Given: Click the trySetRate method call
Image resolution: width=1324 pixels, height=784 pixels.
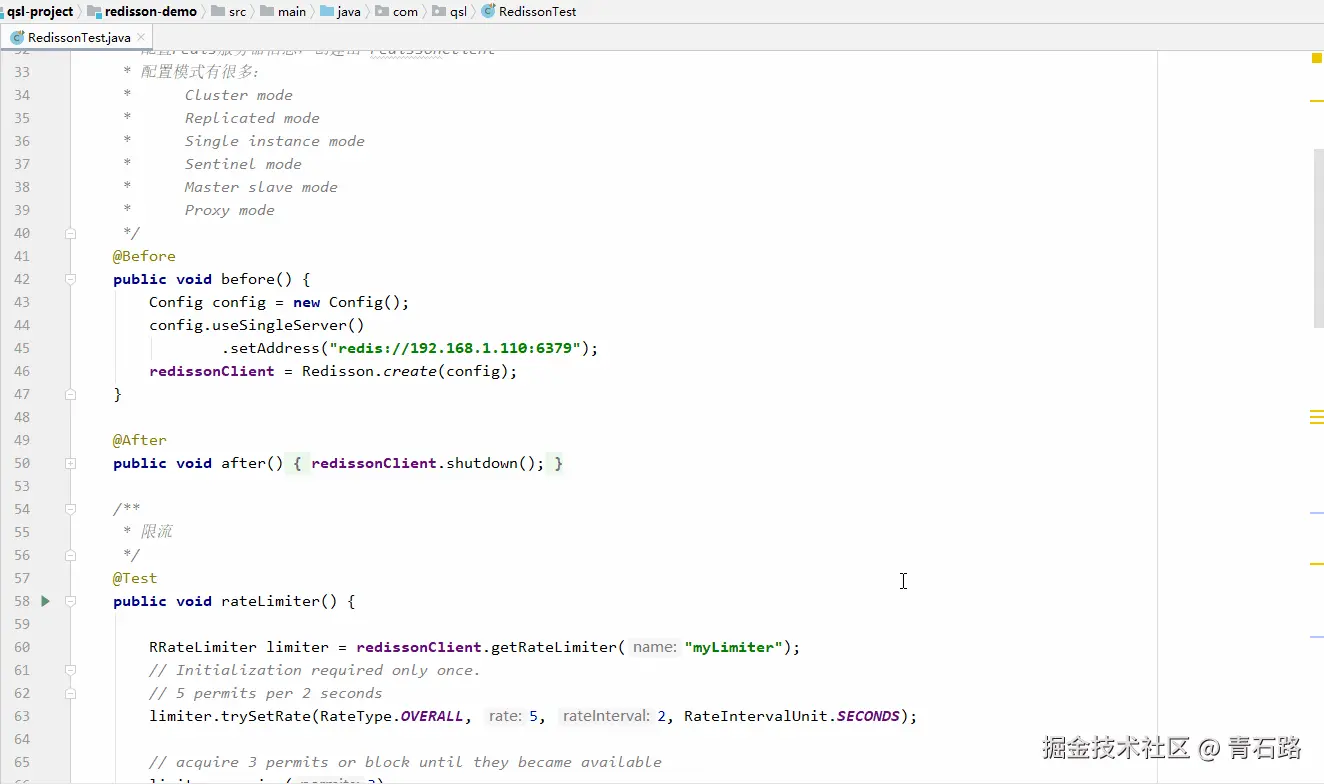Looking at the screenshot, I should tap(266, 716).
